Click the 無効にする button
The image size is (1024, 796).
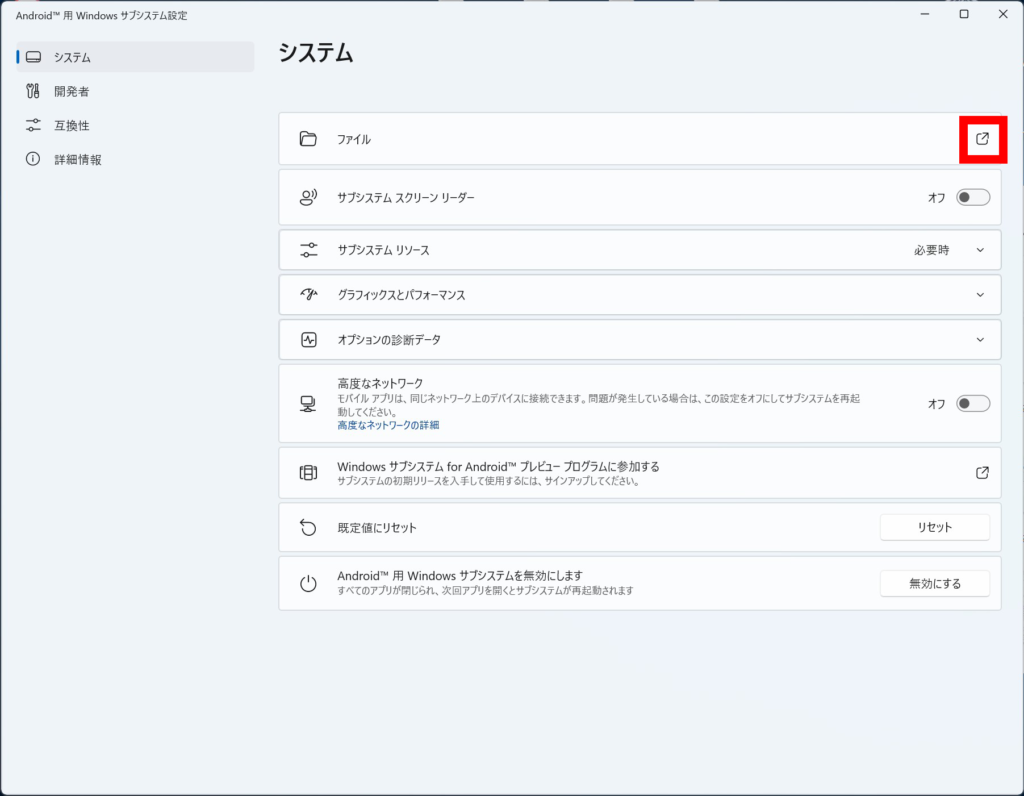pyautogui.click(x=935, y=583)
